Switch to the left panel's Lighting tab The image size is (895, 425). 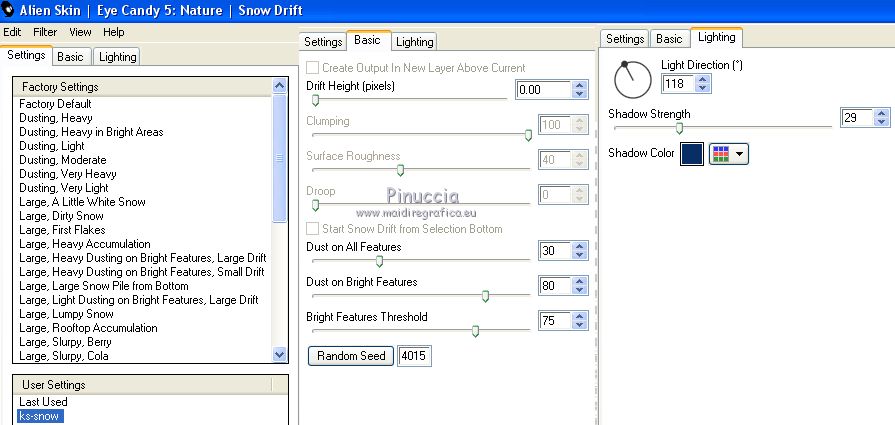click(118, 57)
